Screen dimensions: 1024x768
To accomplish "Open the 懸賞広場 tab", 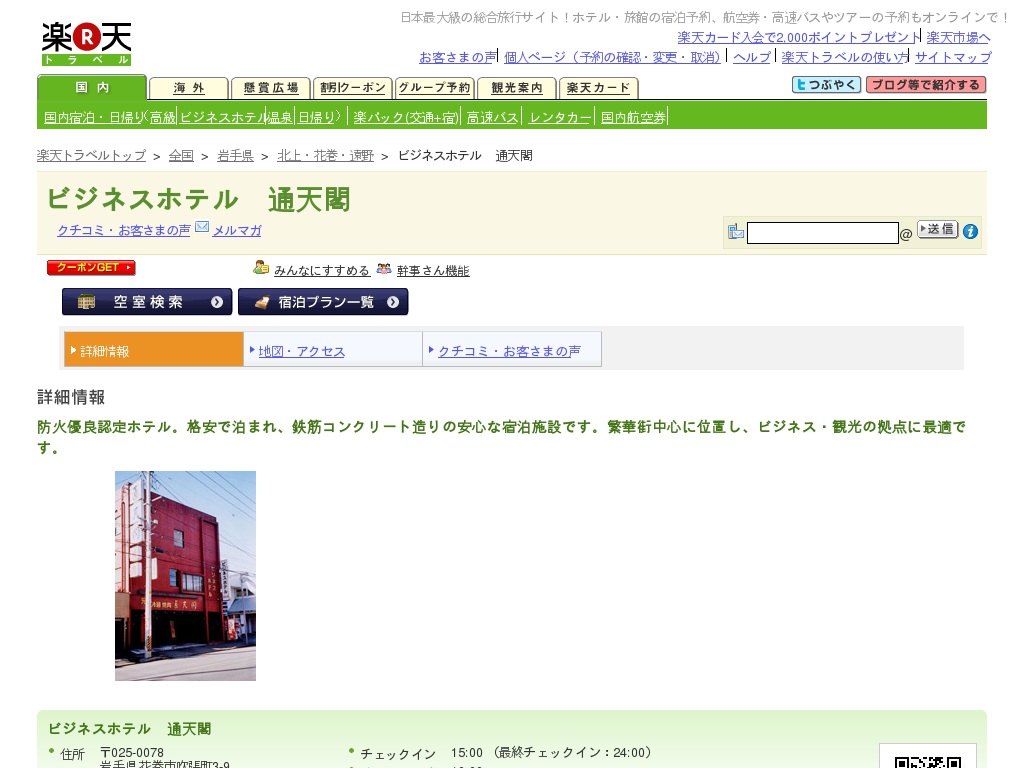I will pyautogui.click(x=270, y=88).
